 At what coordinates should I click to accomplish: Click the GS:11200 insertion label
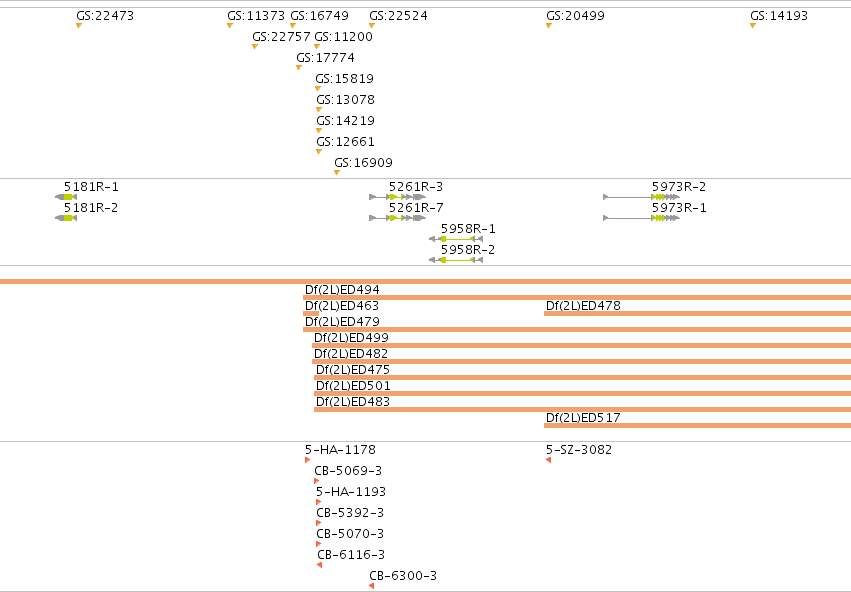[344, 37]
